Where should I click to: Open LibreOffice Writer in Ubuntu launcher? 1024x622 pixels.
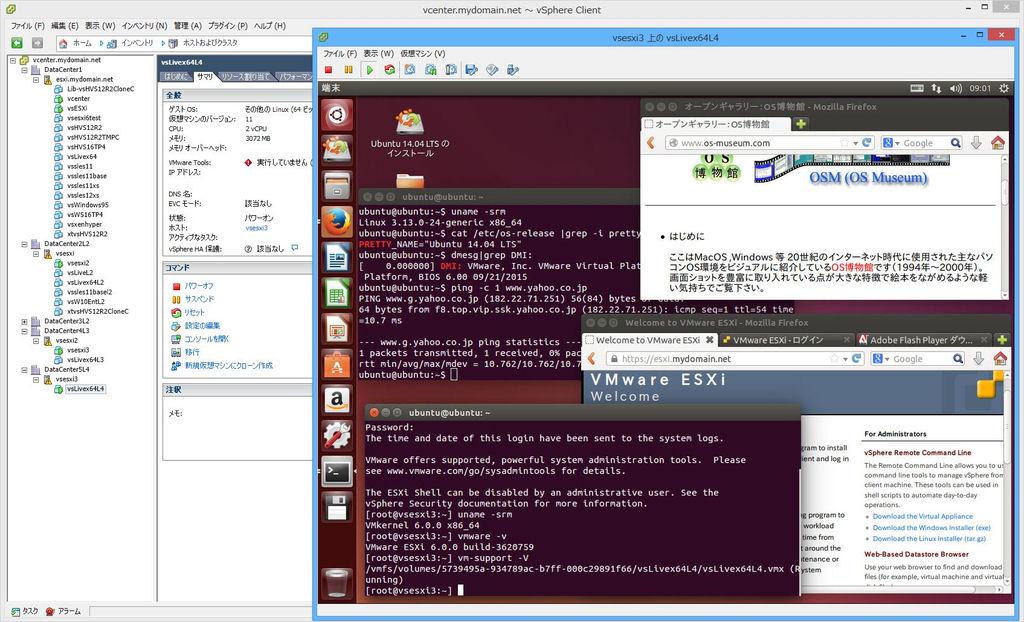point(337,258)
